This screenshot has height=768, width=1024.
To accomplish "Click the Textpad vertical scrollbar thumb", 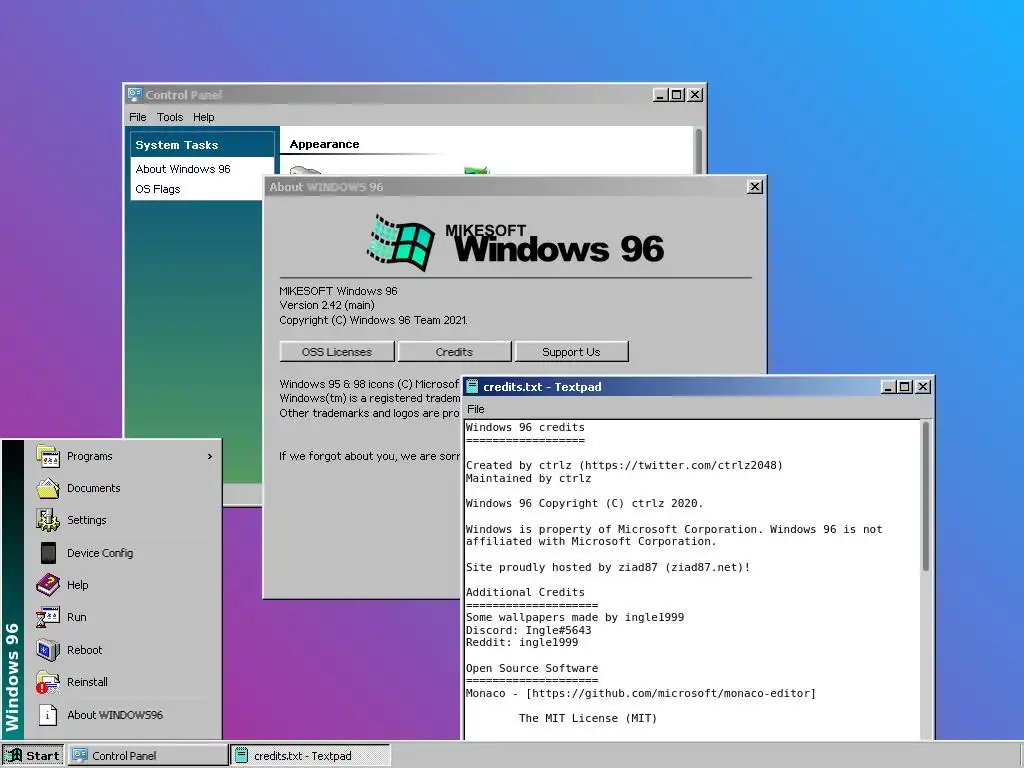I will [x=925, y=496].
